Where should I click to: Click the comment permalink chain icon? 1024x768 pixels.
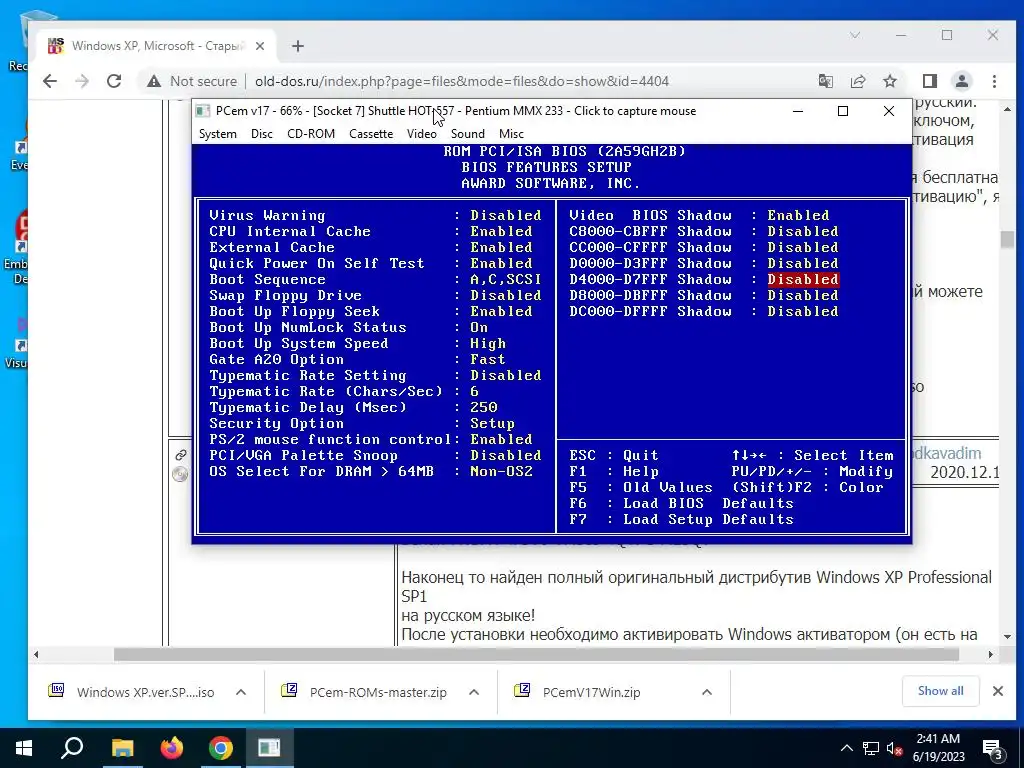click(x=181, y=455)
